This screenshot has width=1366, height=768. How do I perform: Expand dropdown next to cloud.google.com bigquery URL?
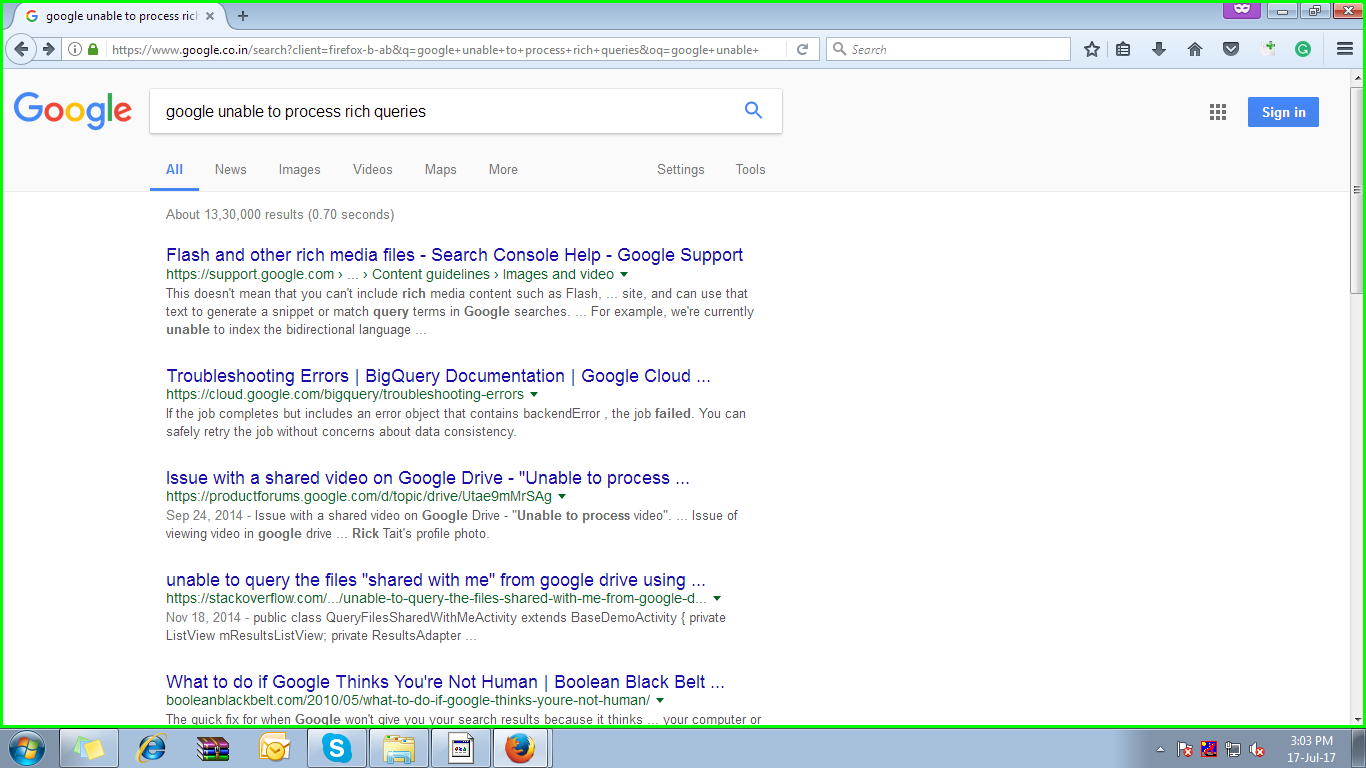[534, 395]
